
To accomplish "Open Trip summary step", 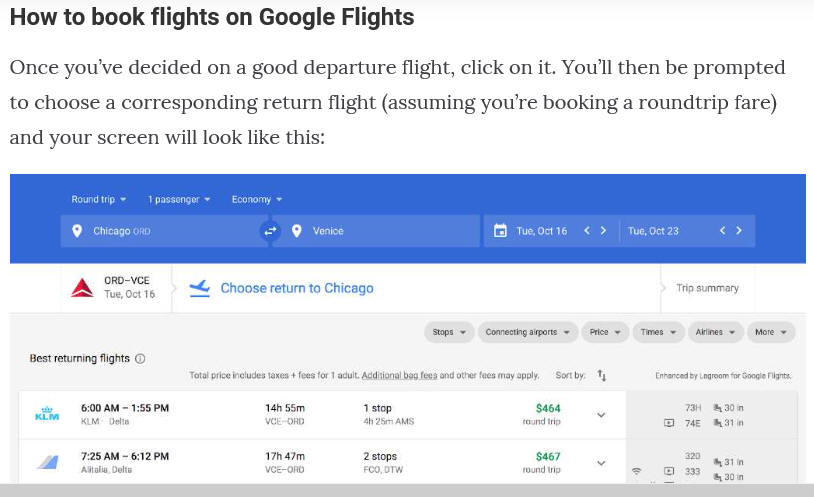I will coord(707,288).
